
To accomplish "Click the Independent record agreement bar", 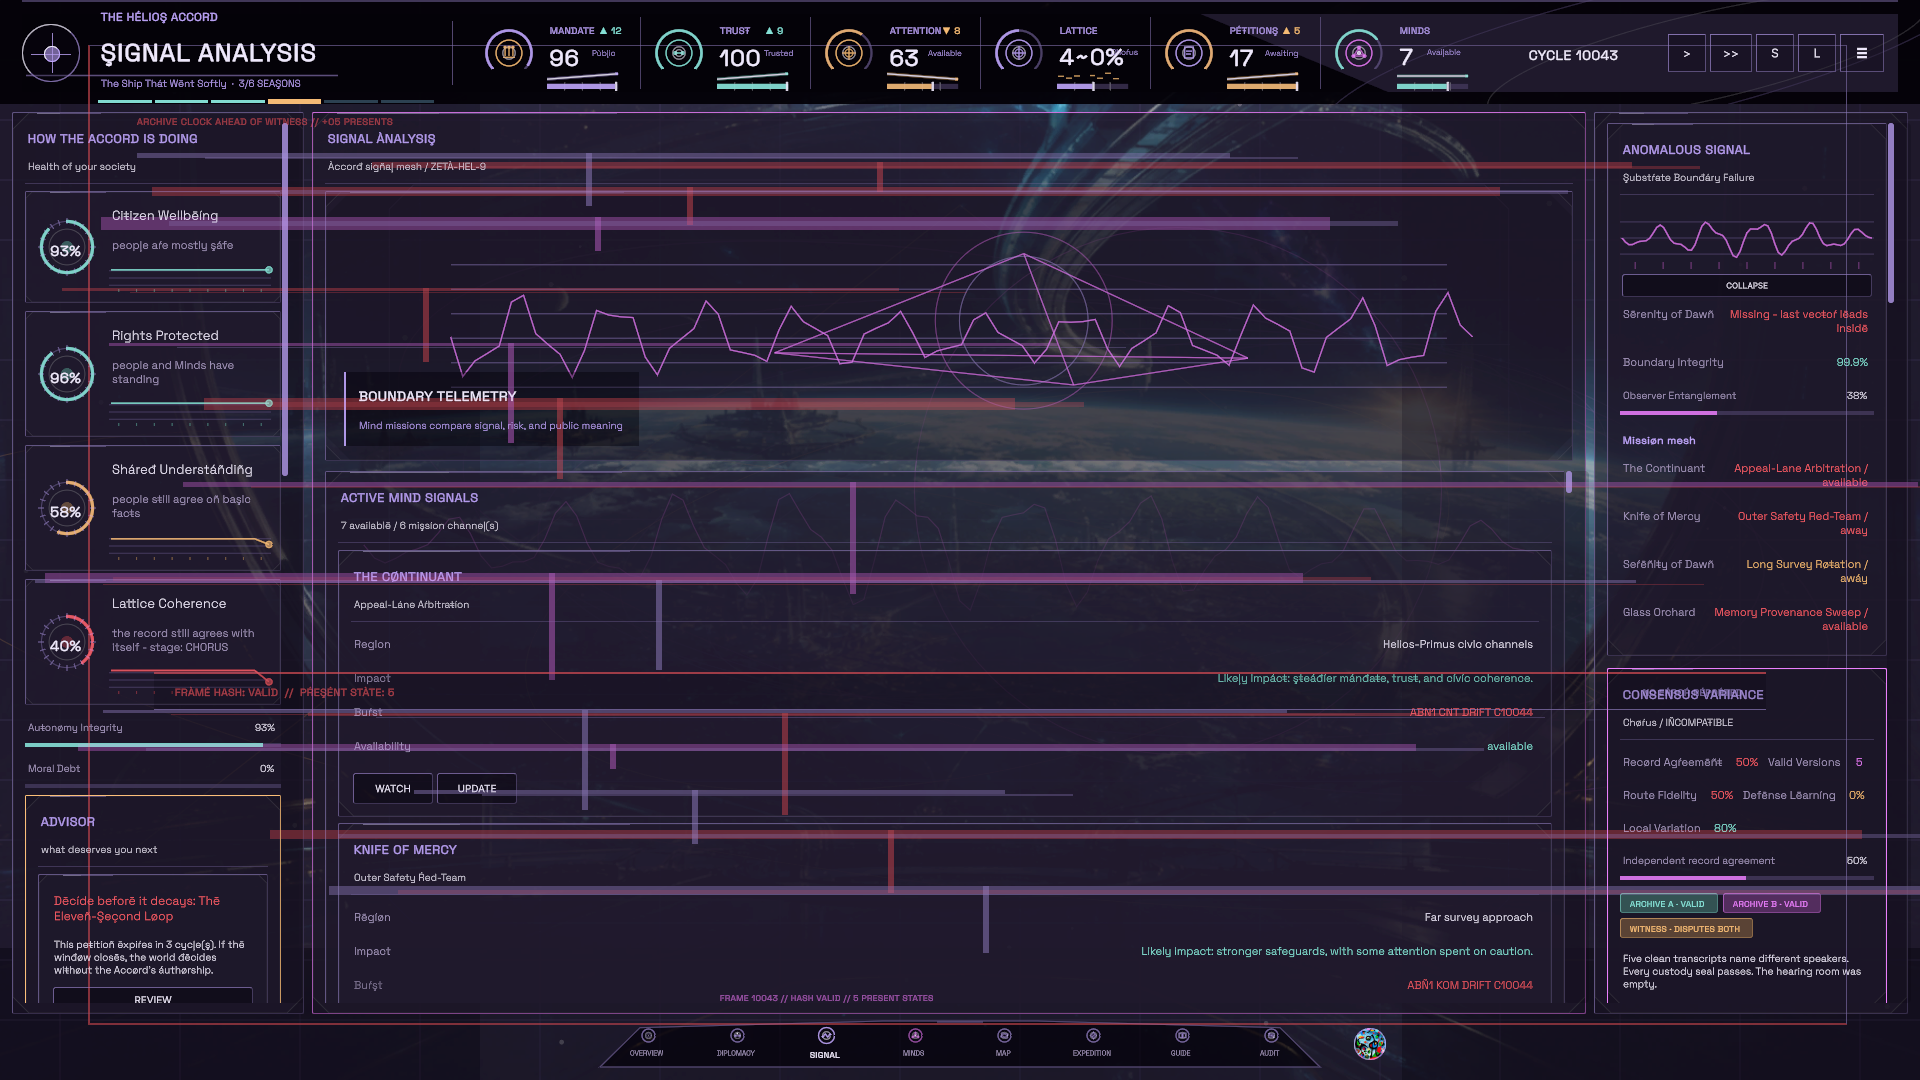I will coord(1746,877).
